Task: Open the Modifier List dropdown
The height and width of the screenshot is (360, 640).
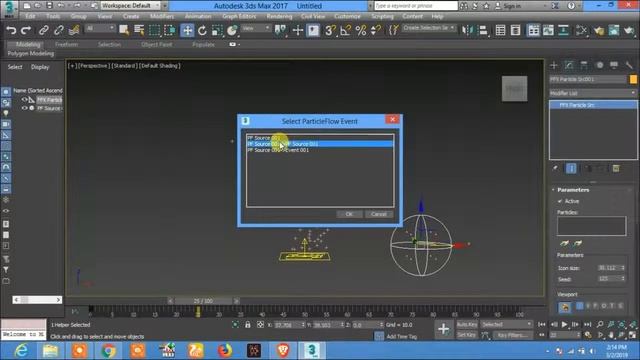Action: (593, 93)
